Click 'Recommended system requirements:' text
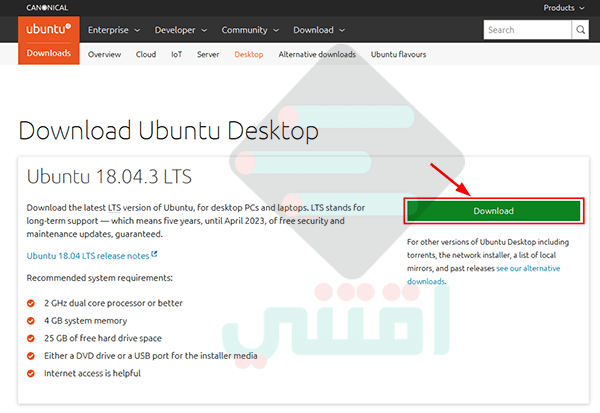 (99, 278)
